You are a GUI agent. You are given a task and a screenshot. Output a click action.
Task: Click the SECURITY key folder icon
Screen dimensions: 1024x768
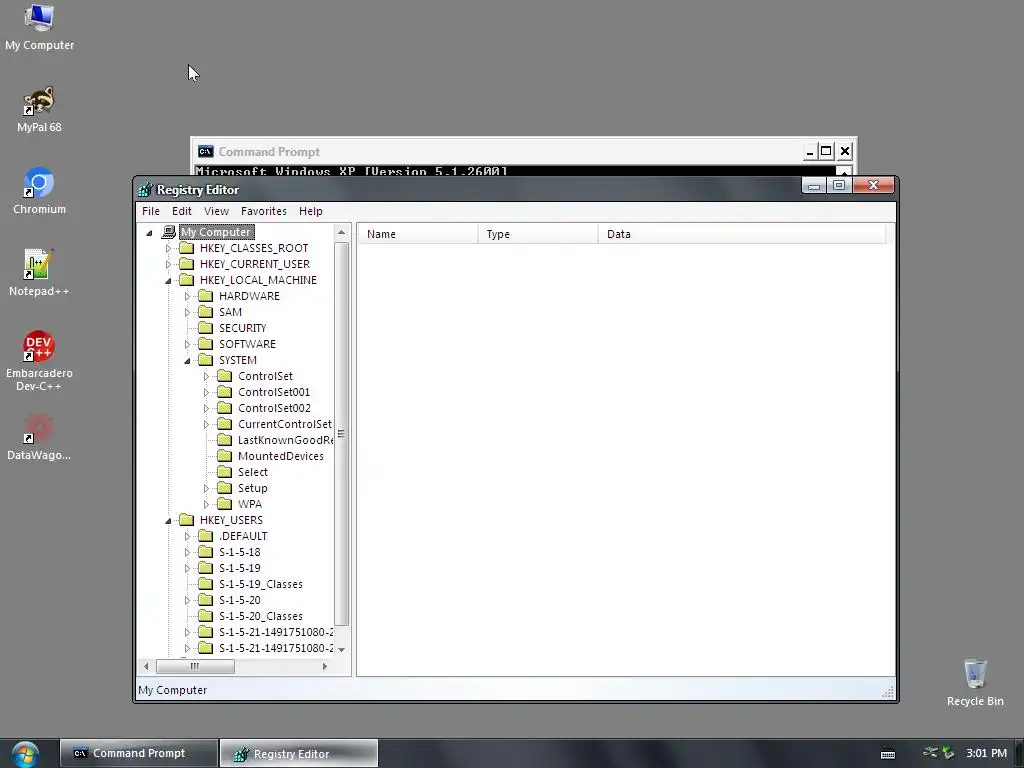point(206,328)
